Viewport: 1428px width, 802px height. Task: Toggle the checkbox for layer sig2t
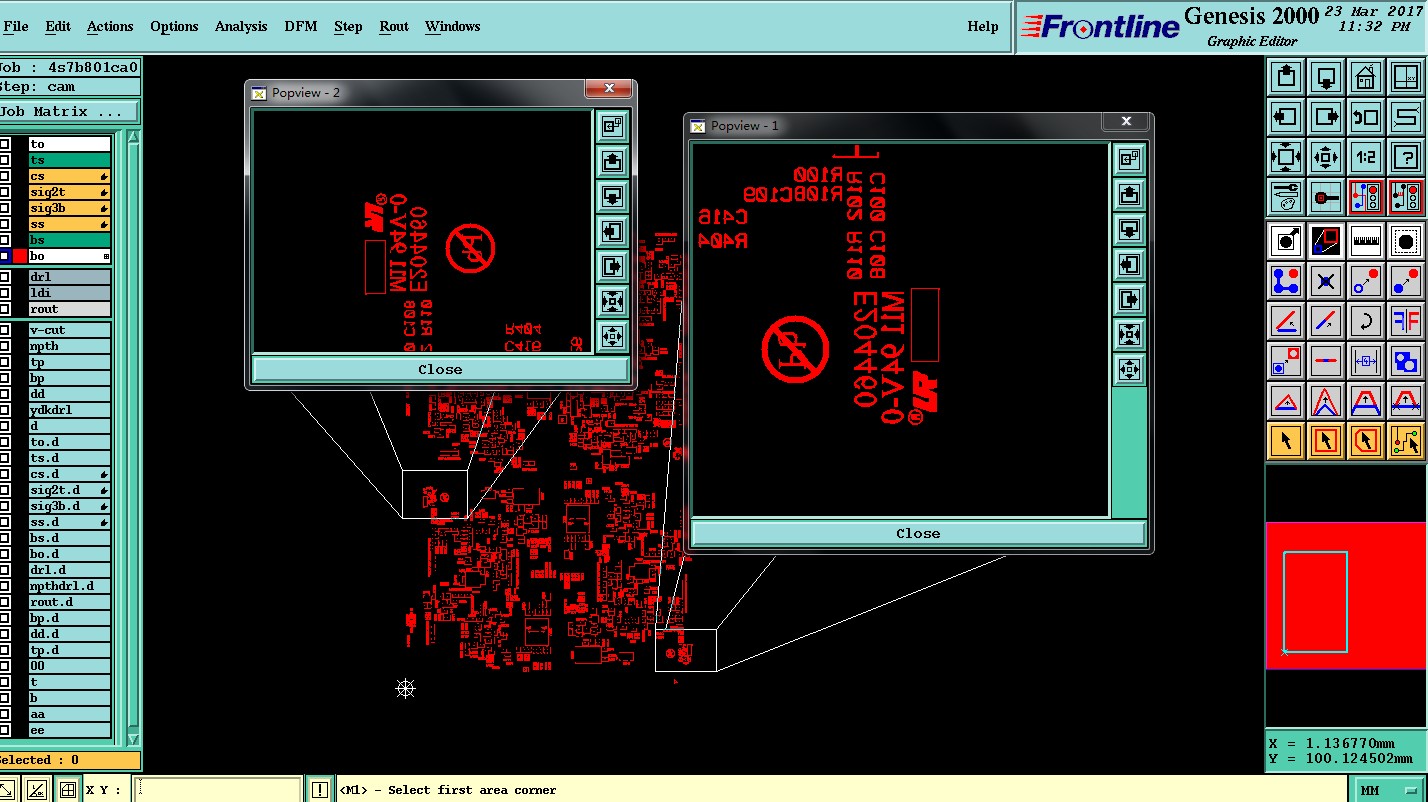[x=5, y=192]
